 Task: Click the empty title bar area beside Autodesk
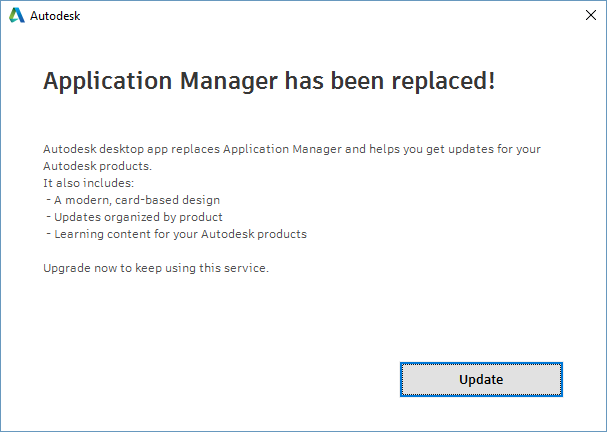(x=329, y=15)
